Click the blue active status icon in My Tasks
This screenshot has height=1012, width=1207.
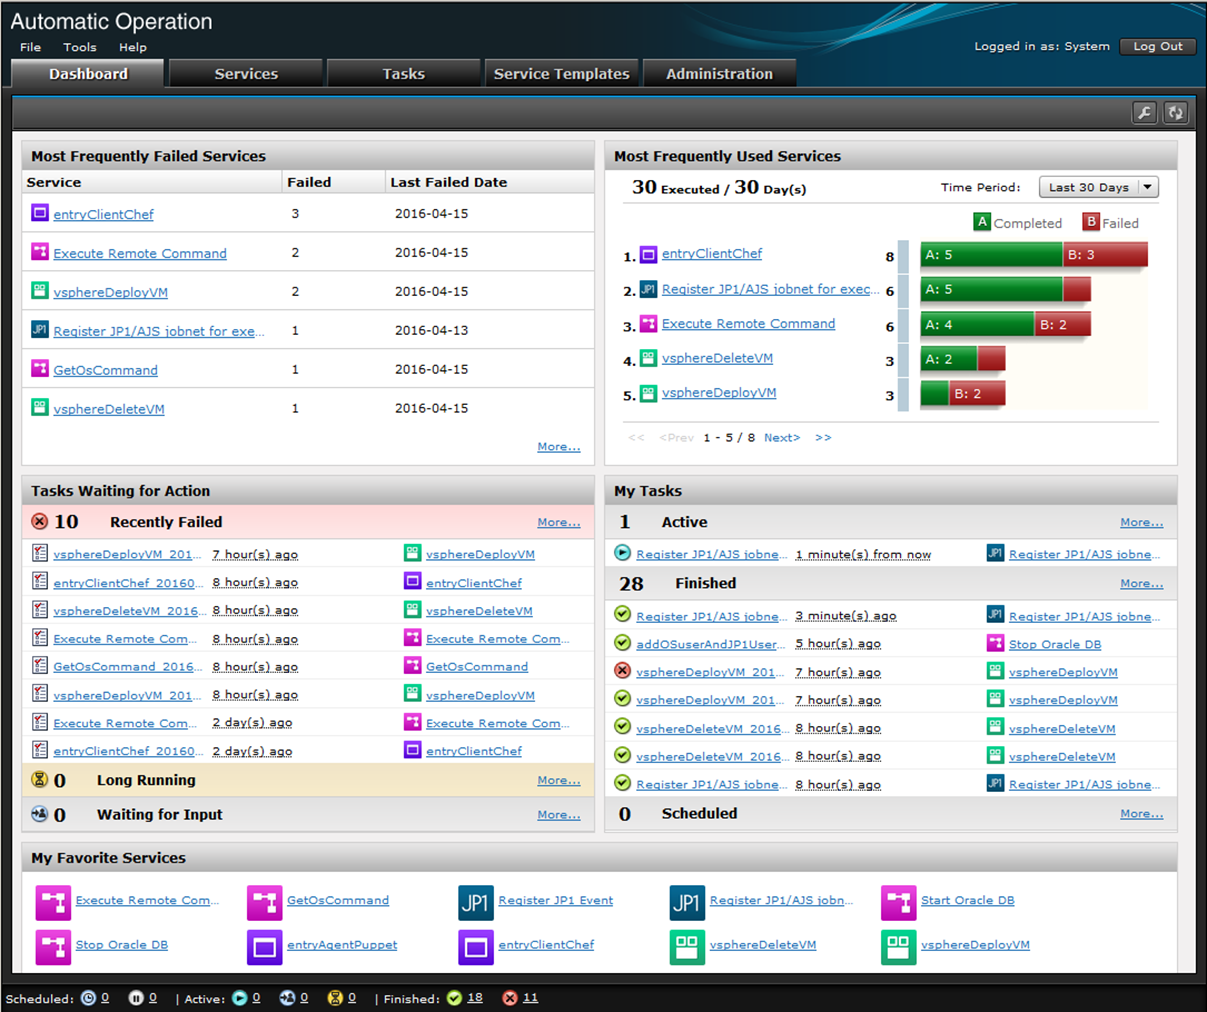[x=623, y=553]
